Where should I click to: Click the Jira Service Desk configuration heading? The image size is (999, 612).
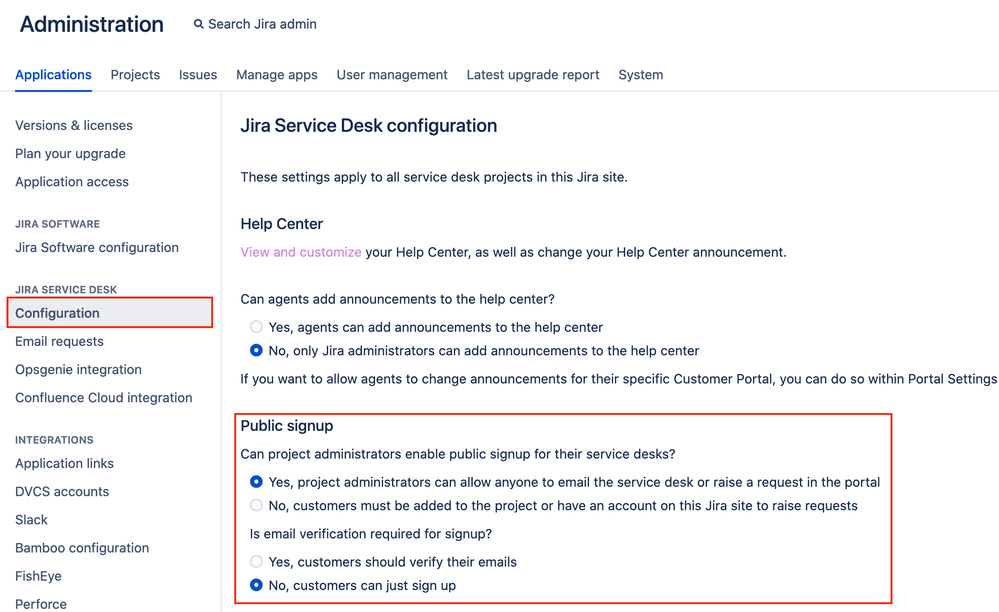pos(368,125)
